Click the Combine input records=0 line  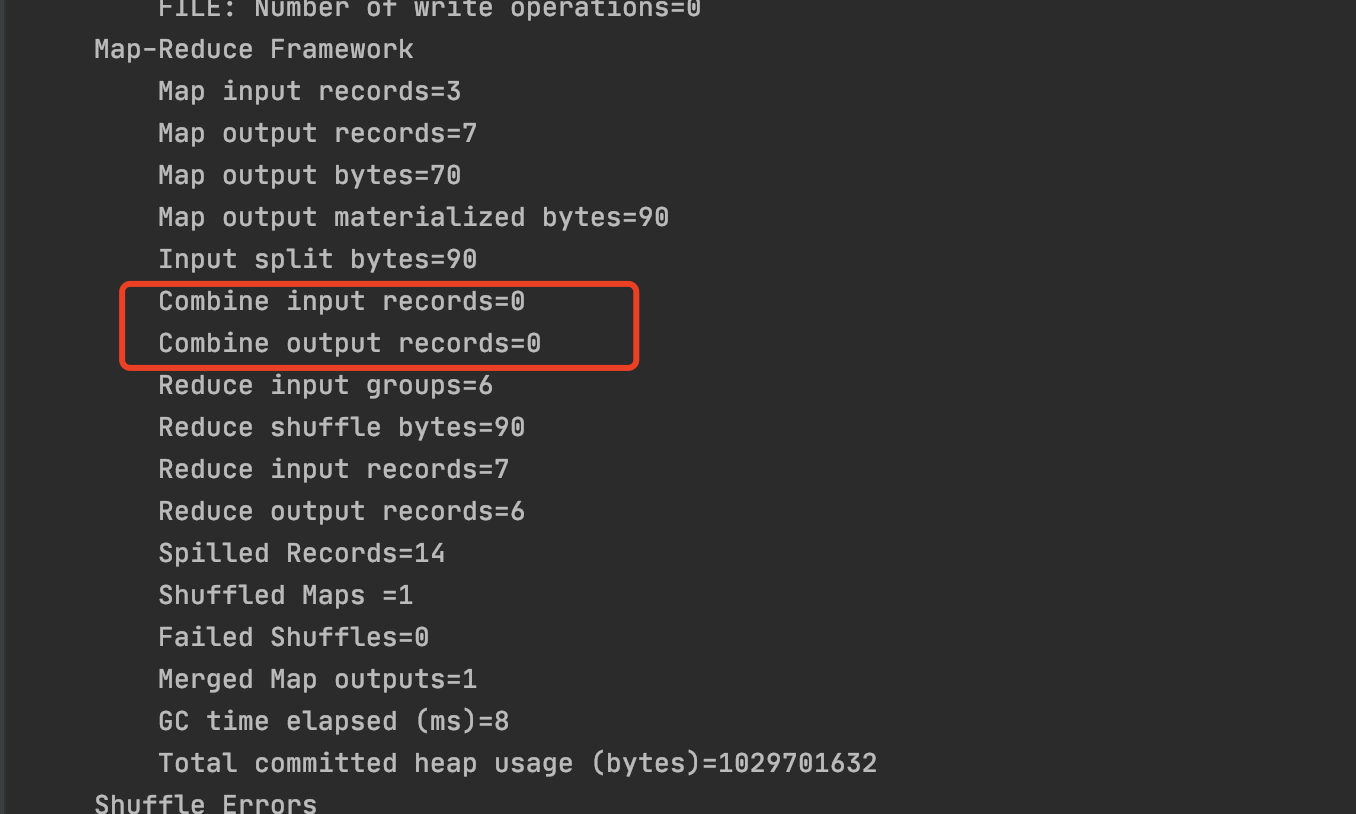pos(342,301)
